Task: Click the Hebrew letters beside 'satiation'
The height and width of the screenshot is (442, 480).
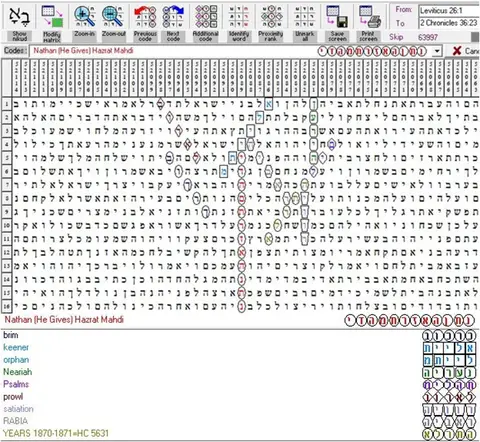Action: coord(449,409)
